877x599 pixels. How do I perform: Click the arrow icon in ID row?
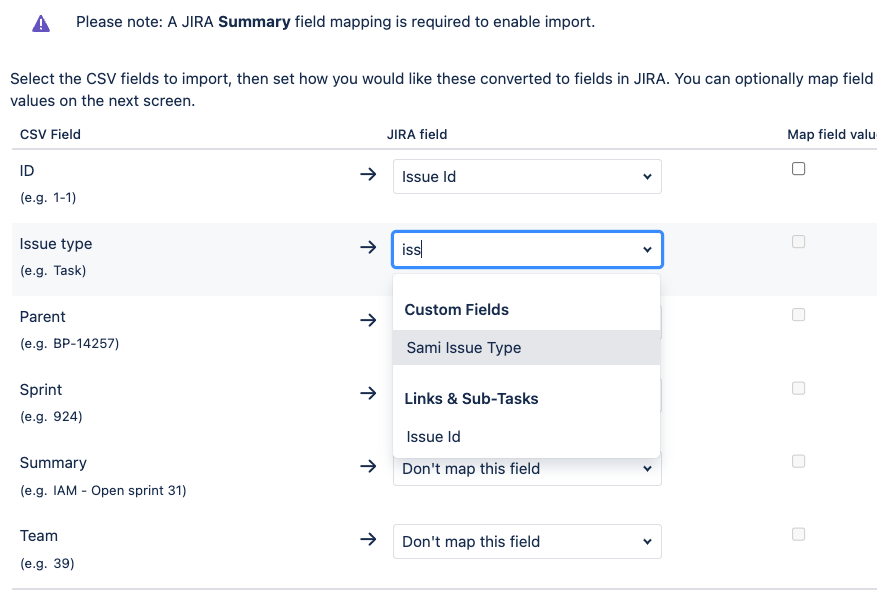(x=368, y=174)
